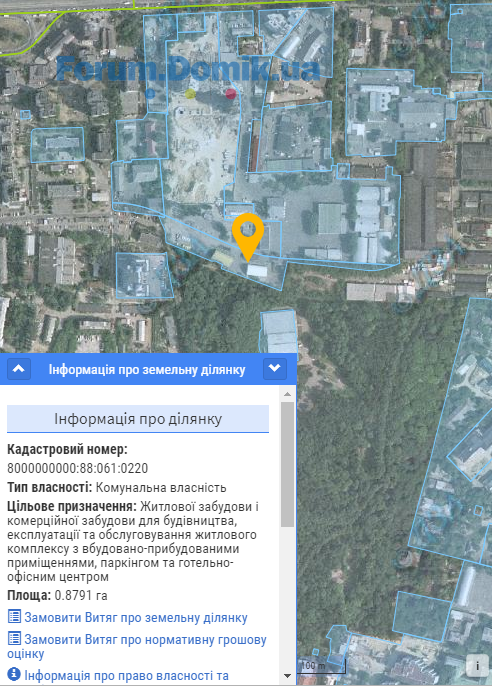
Task: Collapse panel with the up-chevron button
Action: click(19, 369)
